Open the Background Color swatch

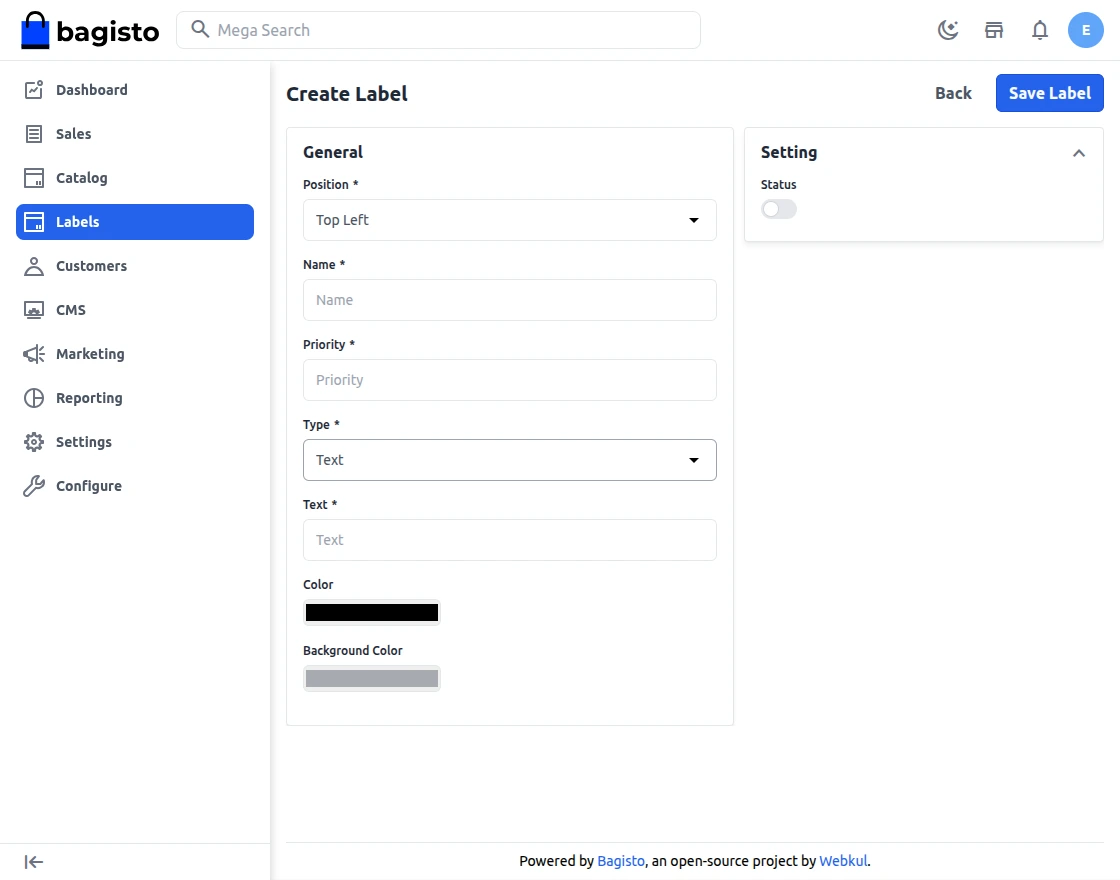click(x=371, y=678)
